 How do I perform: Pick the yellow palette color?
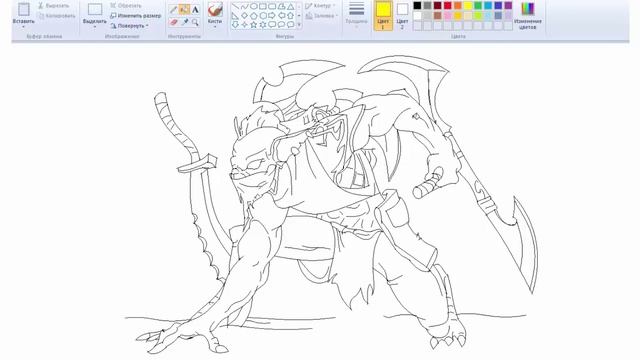[x=468, y=5]
